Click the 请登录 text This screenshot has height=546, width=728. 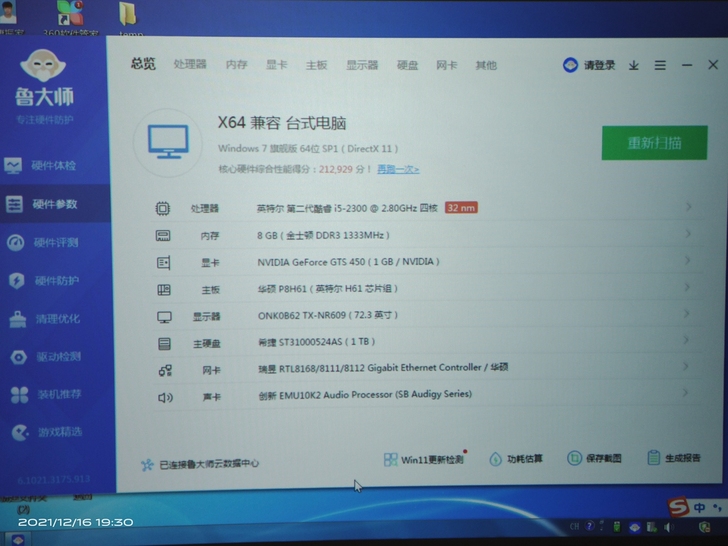pyautogui.click(x=599, y=65)
